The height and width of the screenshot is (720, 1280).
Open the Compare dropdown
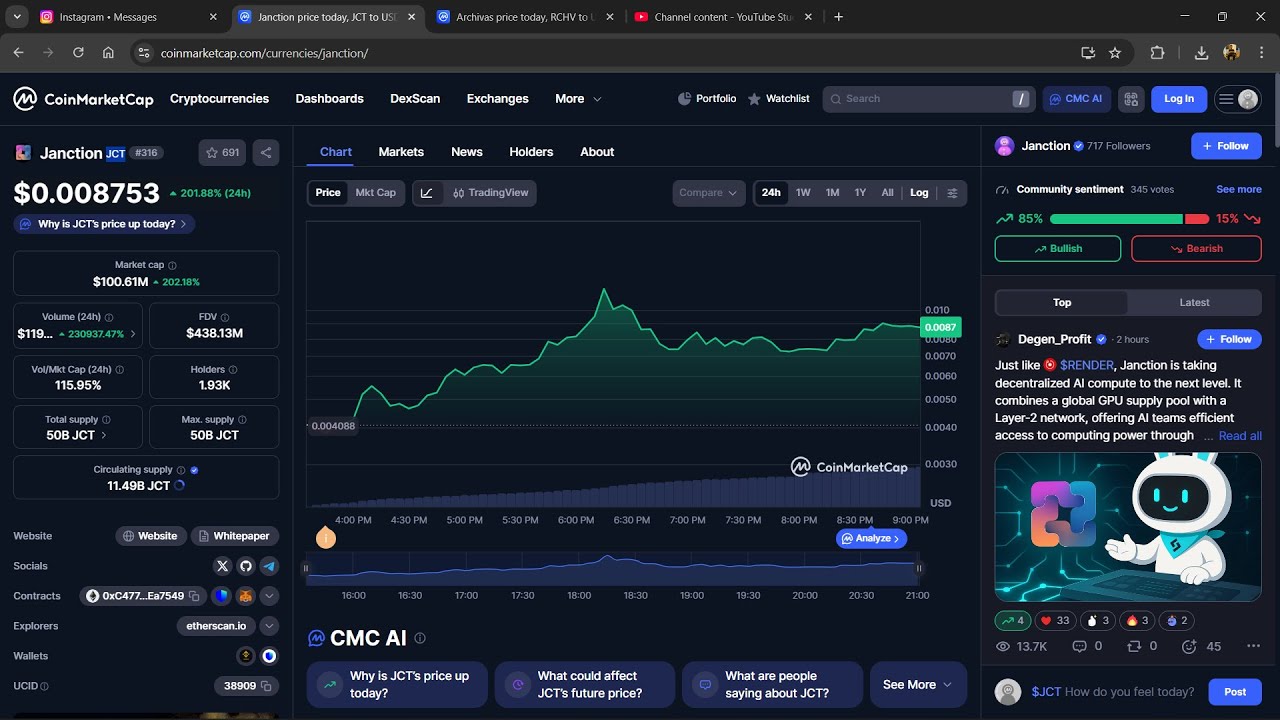pyautogui.click(x=708, y=193)
